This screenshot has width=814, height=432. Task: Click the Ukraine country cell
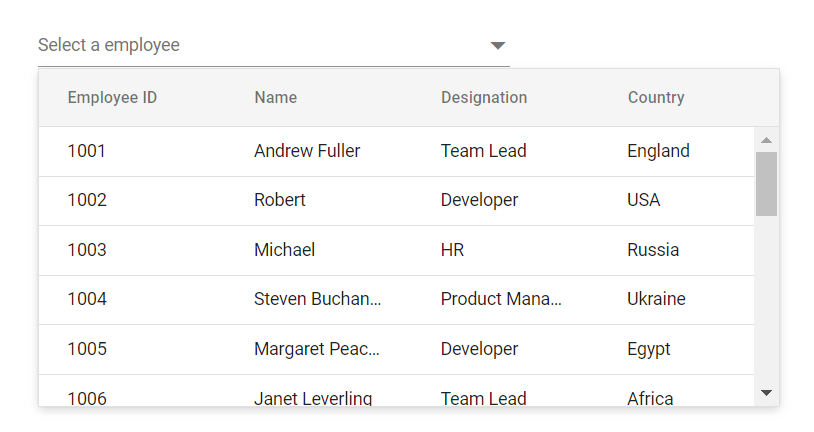pyautogui.click(x=656, y=299)
